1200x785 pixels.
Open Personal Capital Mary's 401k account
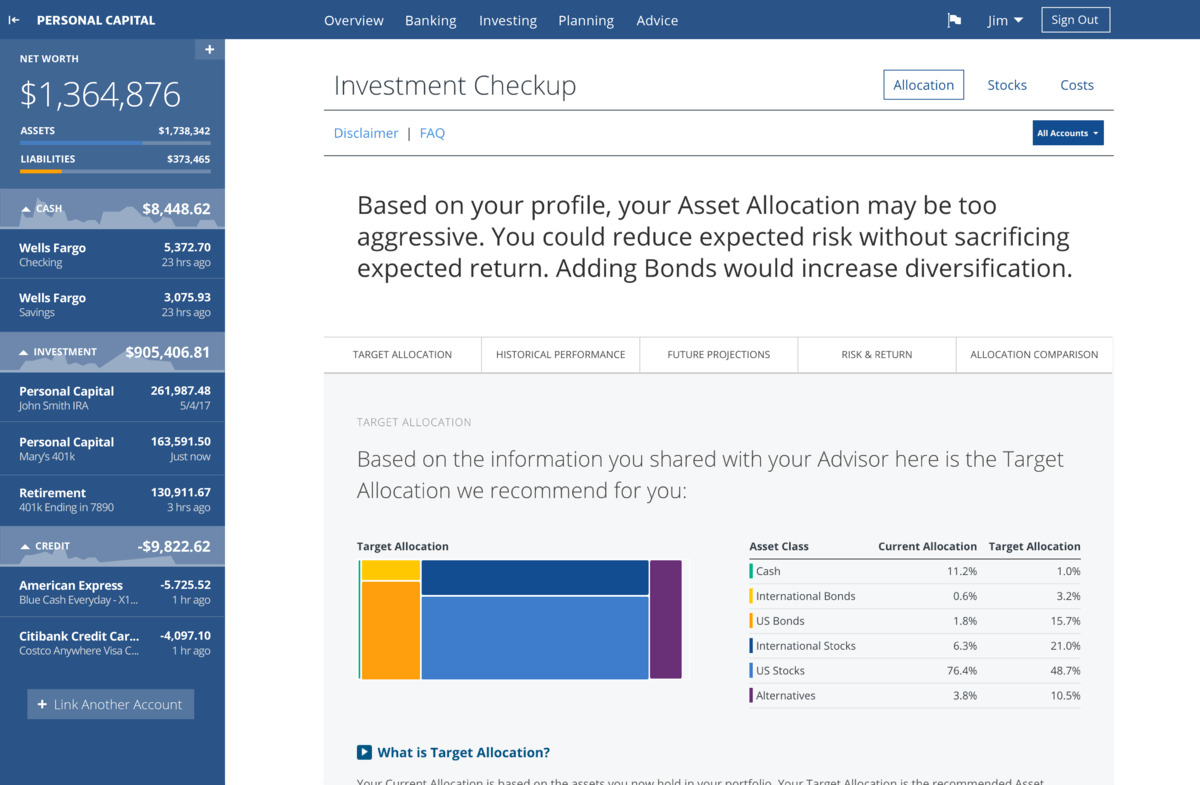112,449
